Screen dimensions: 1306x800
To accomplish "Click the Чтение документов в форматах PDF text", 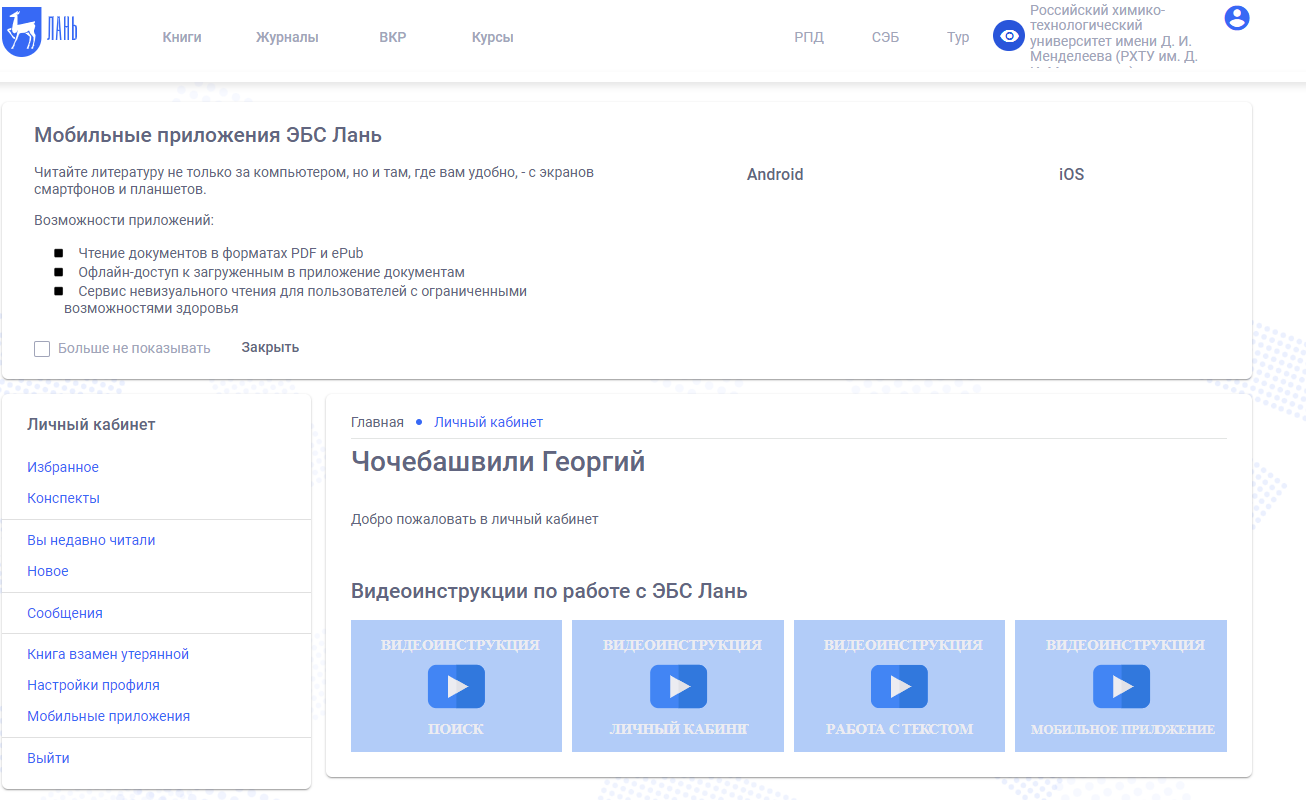I will [x=221, y=253].
